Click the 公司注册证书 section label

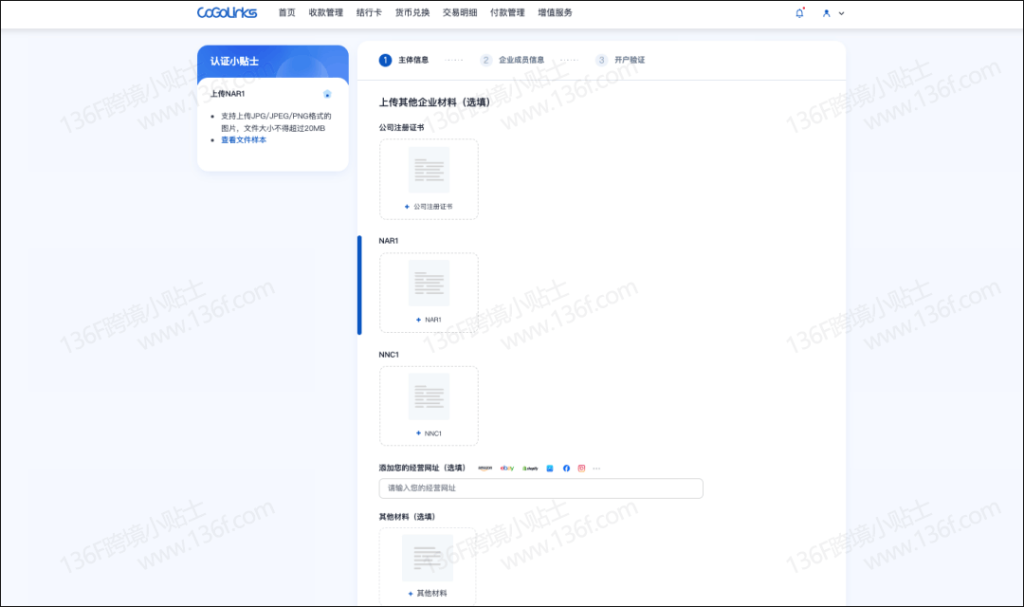click(x=402, y=127)
